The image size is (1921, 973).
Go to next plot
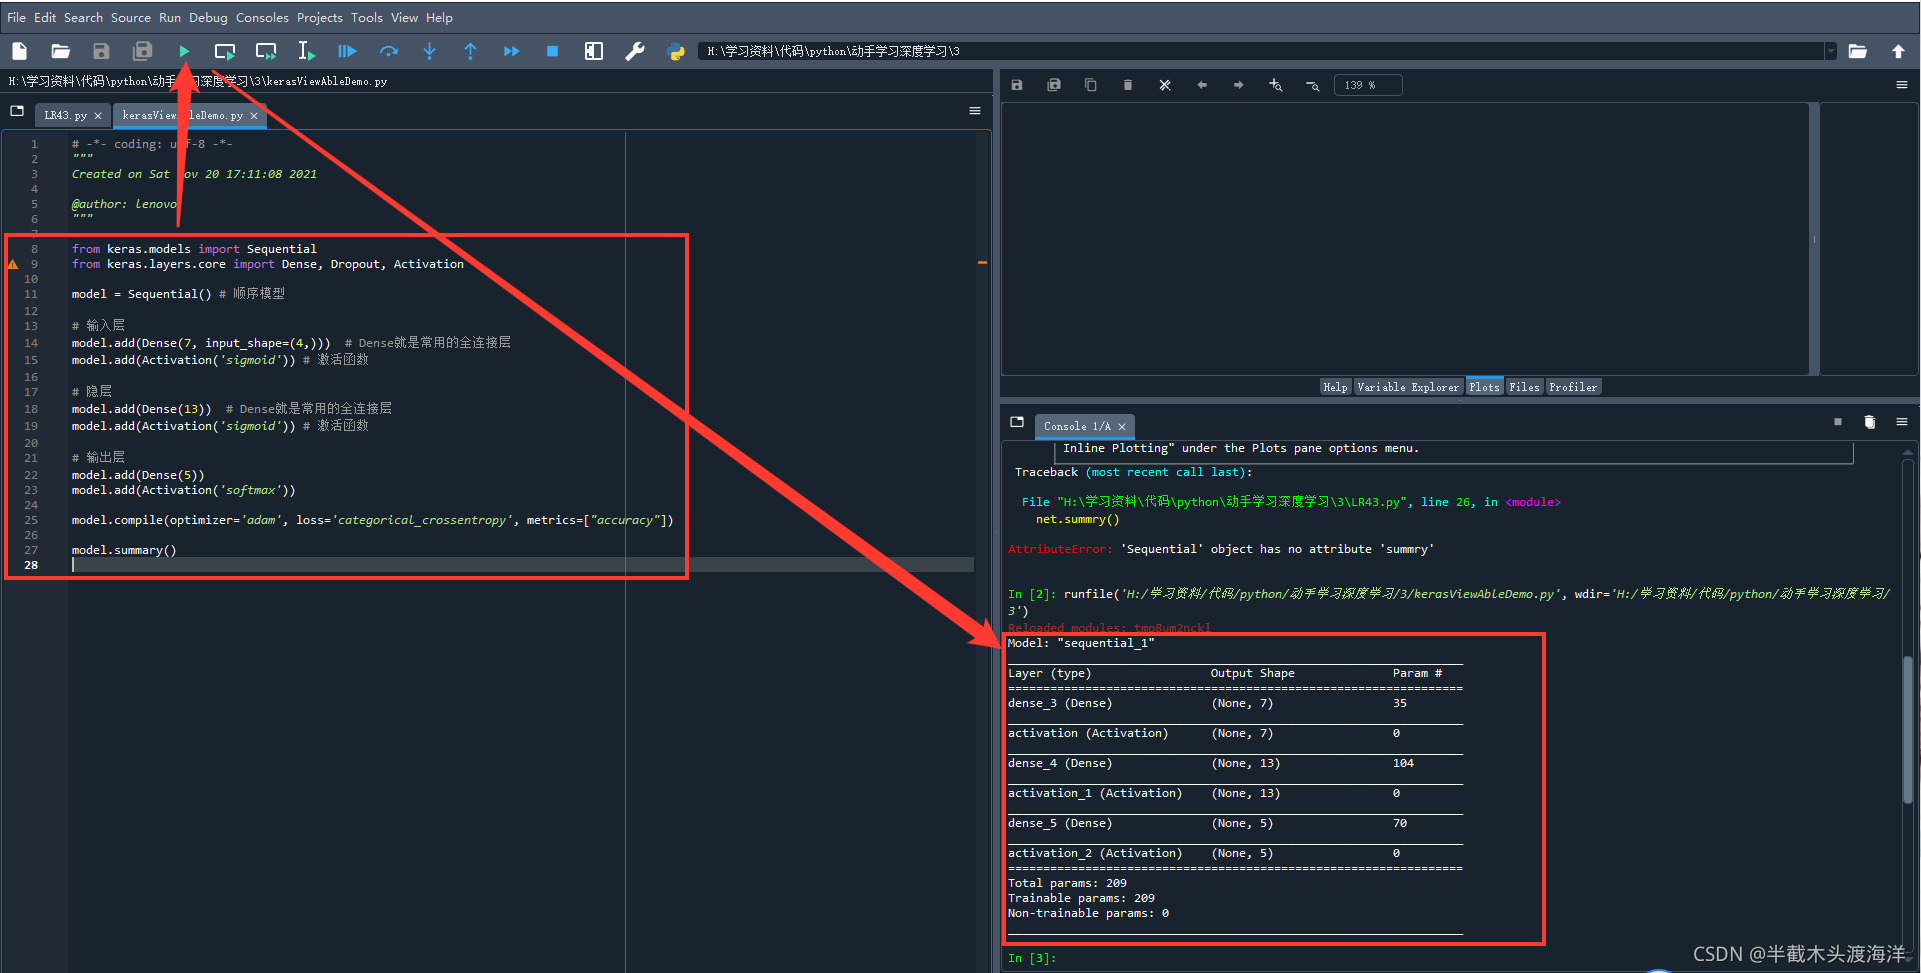coord(1239,85)
